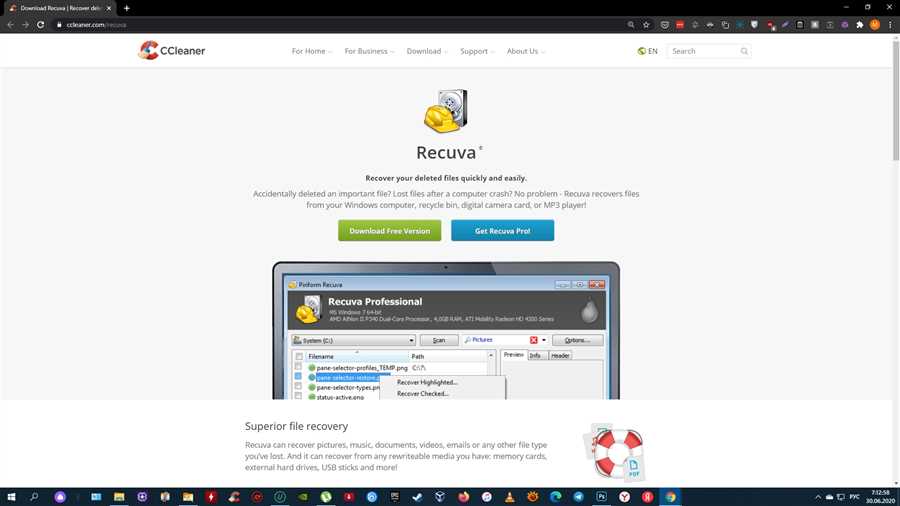Viewport: 900px width, 506px height.
Task: Click the Recuva hard hat product icon
Action: [446, 111]
